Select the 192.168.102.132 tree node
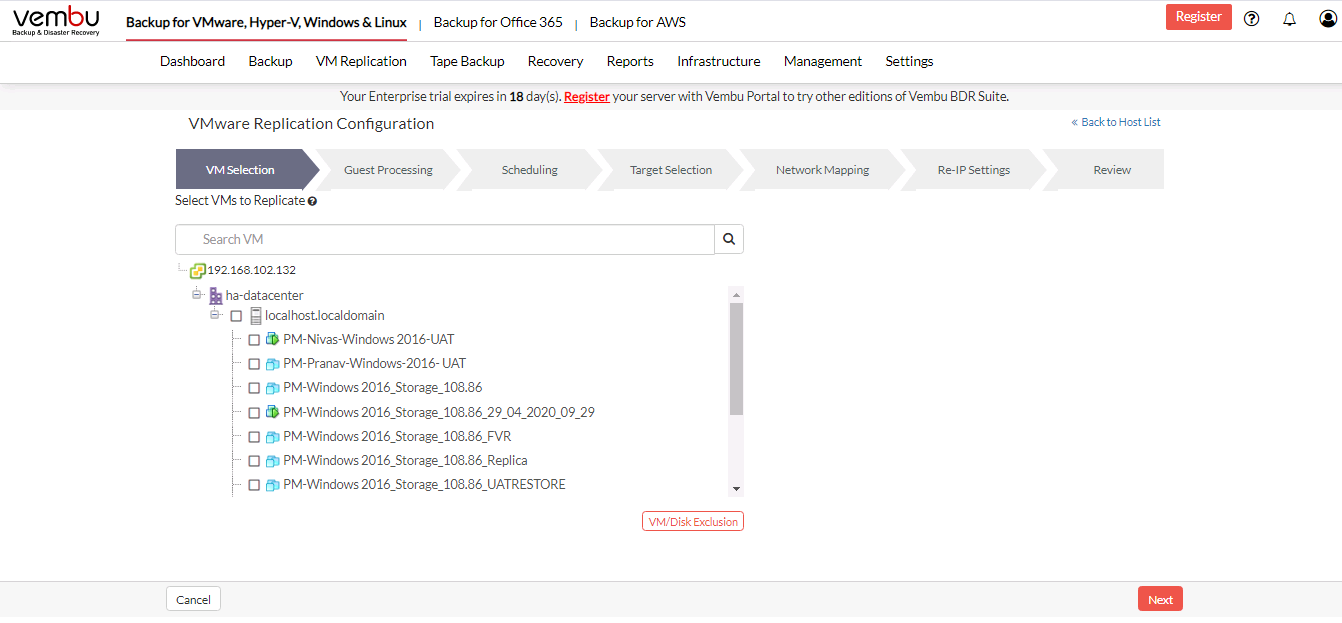Viewport: 1342px width, 623px height. click(x=252, y=270)
